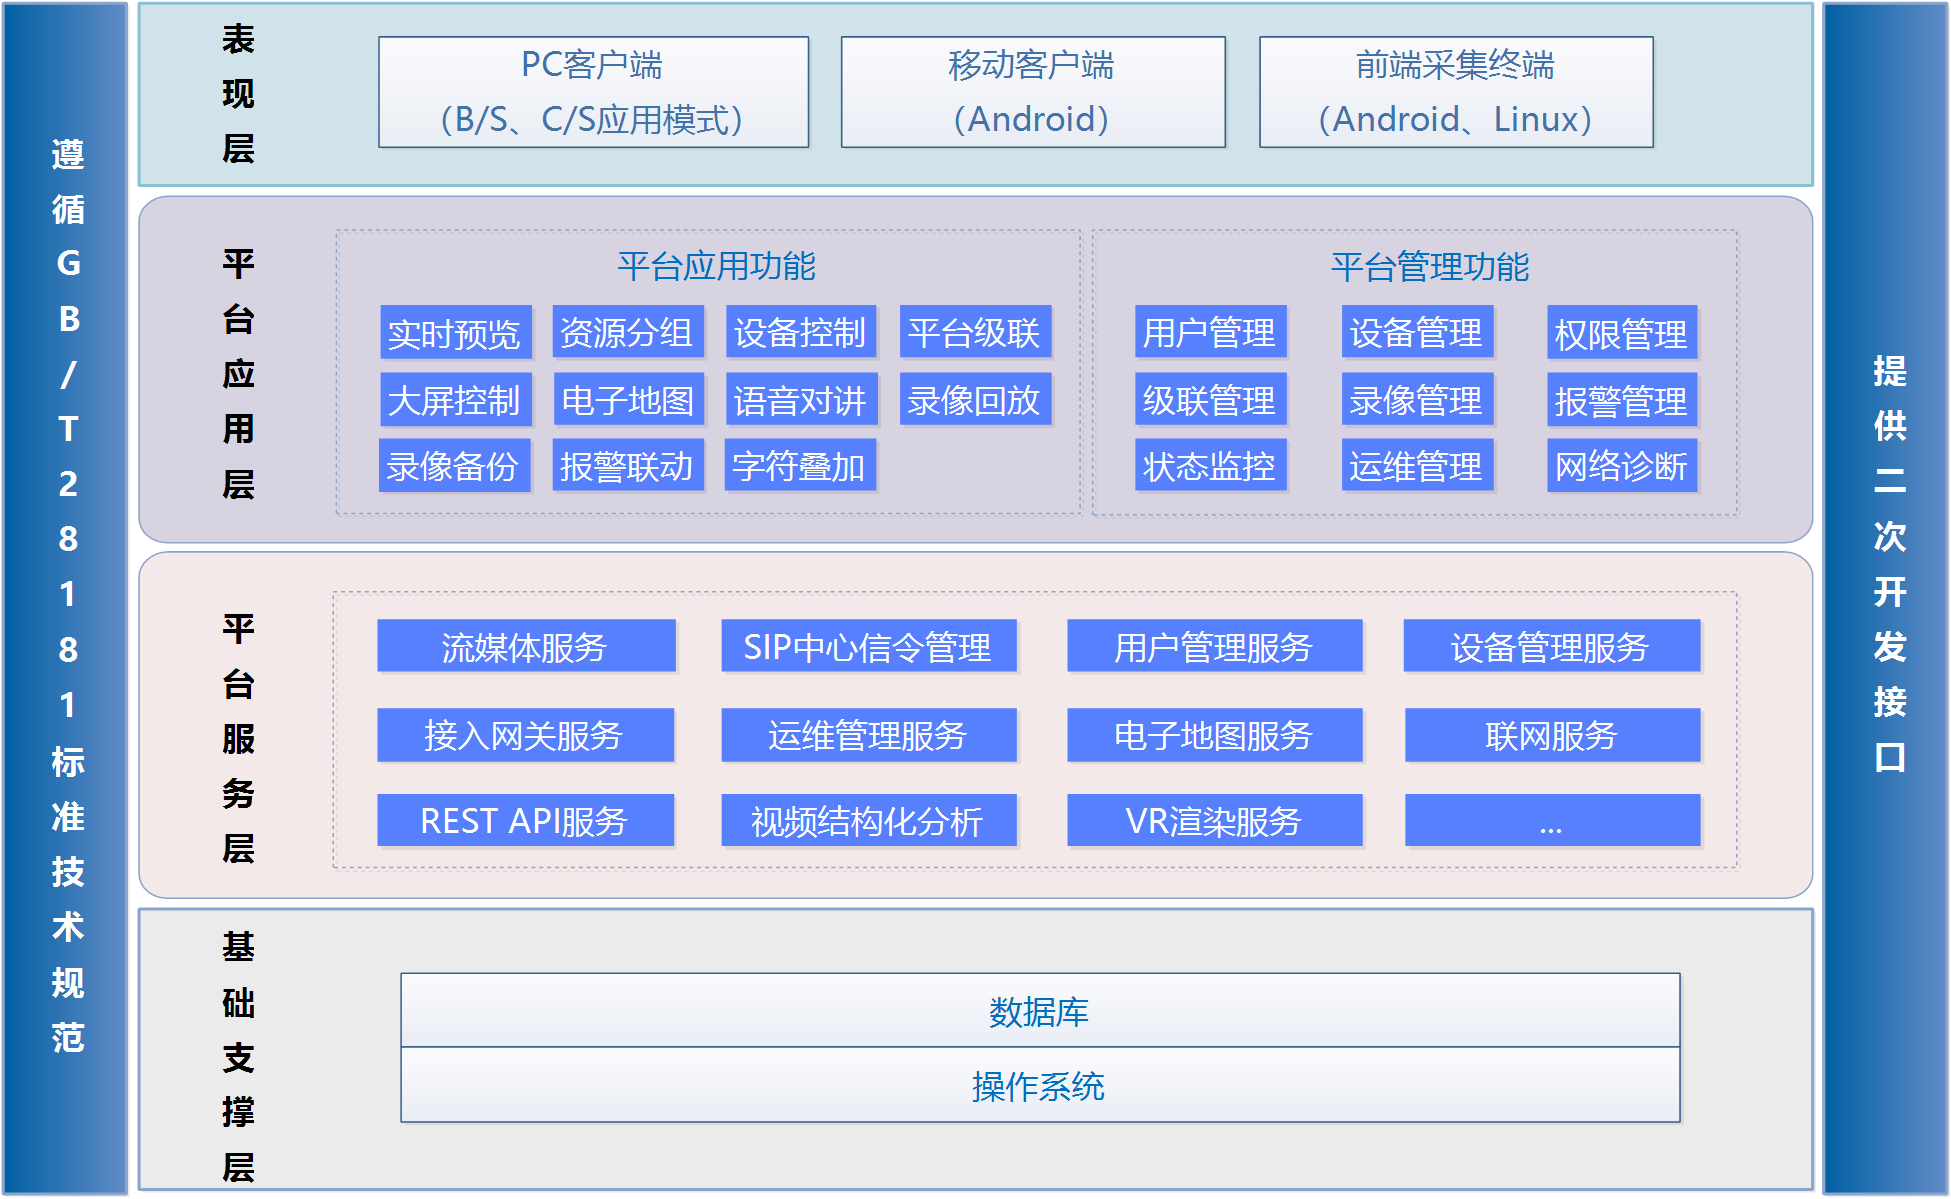Click the 权限管理 block
The width and height of the screenshot is (1951, 1199).
(1622, 332)
